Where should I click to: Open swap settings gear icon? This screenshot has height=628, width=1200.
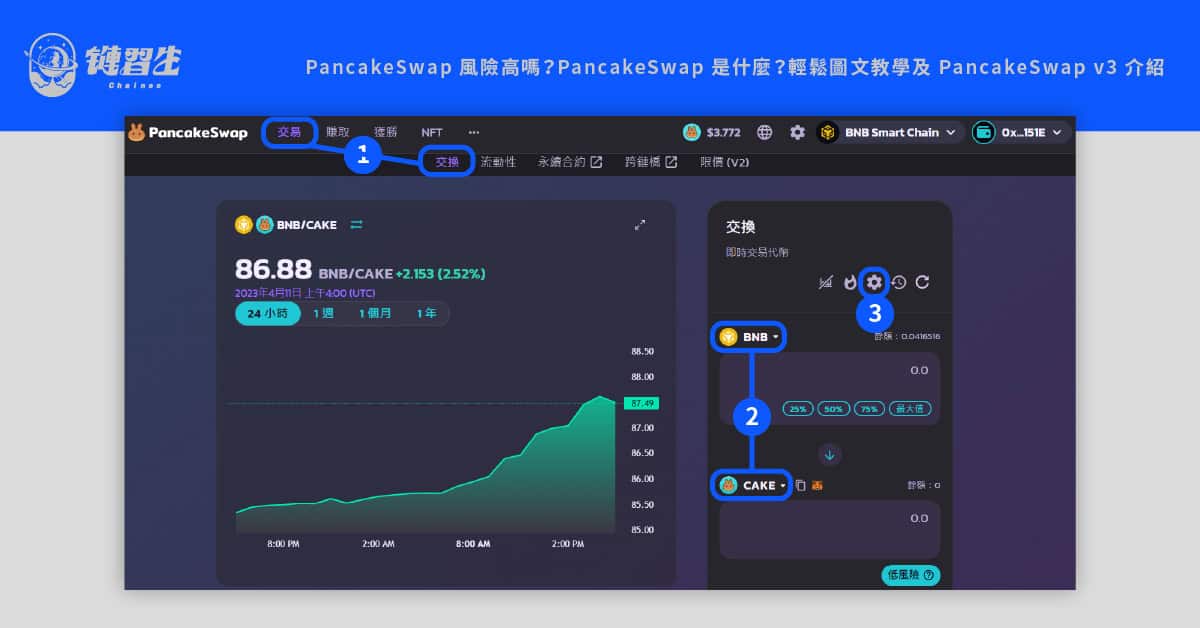click(874, 282)
